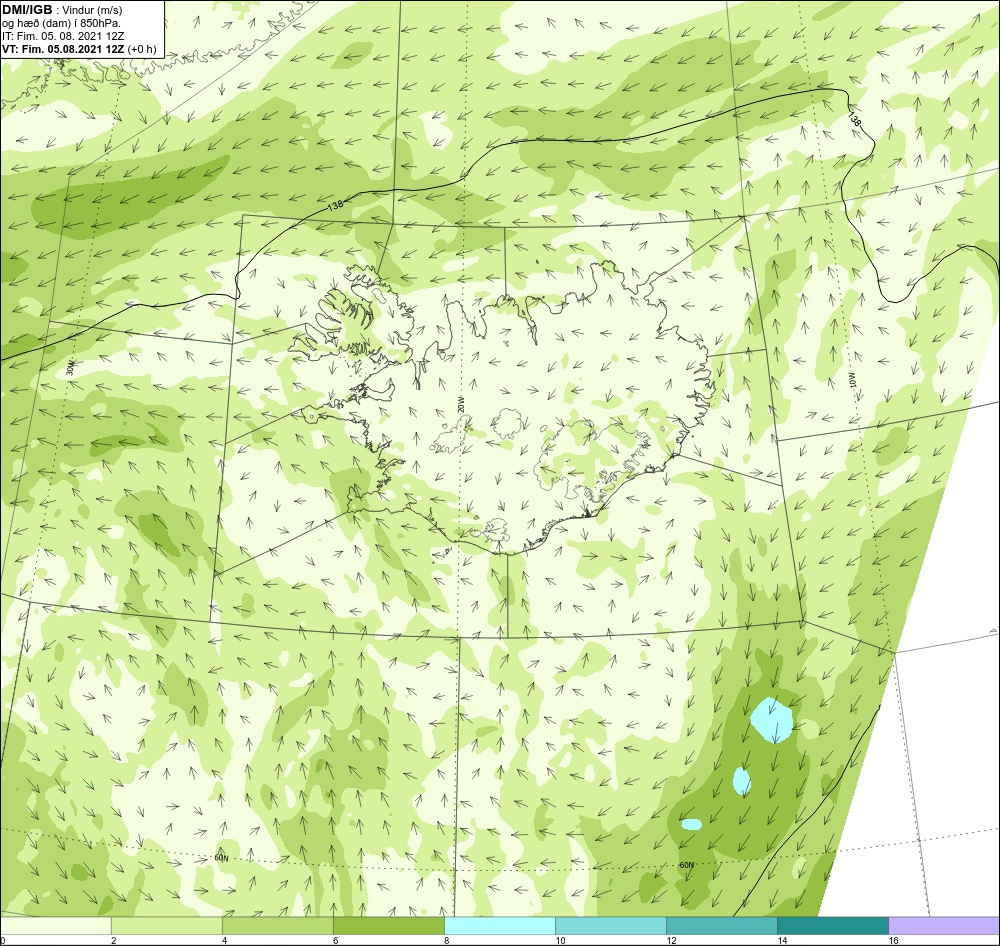
Task: Choose the purple legend swatch above 16 m/s
Action: [x=944, y=926]
